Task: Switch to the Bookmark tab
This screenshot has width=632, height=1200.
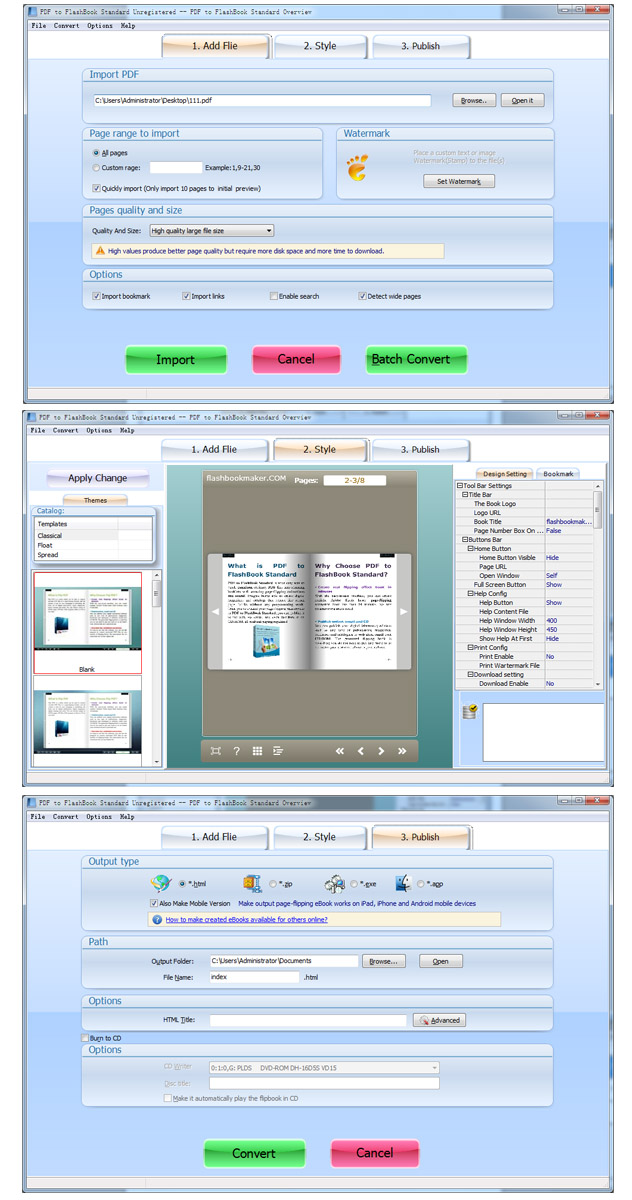Action: pyautogui.click(x=558, y=474)
